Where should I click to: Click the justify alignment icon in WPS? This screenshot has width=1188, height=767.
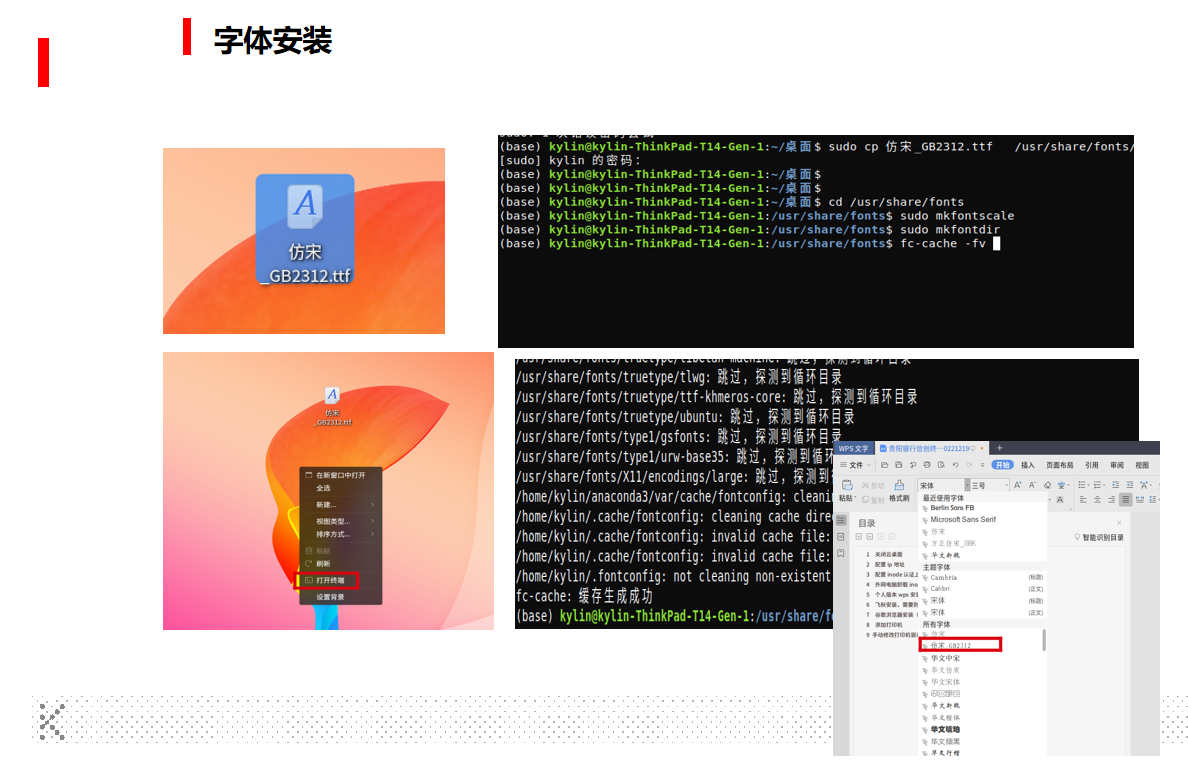click(1126, 499)
